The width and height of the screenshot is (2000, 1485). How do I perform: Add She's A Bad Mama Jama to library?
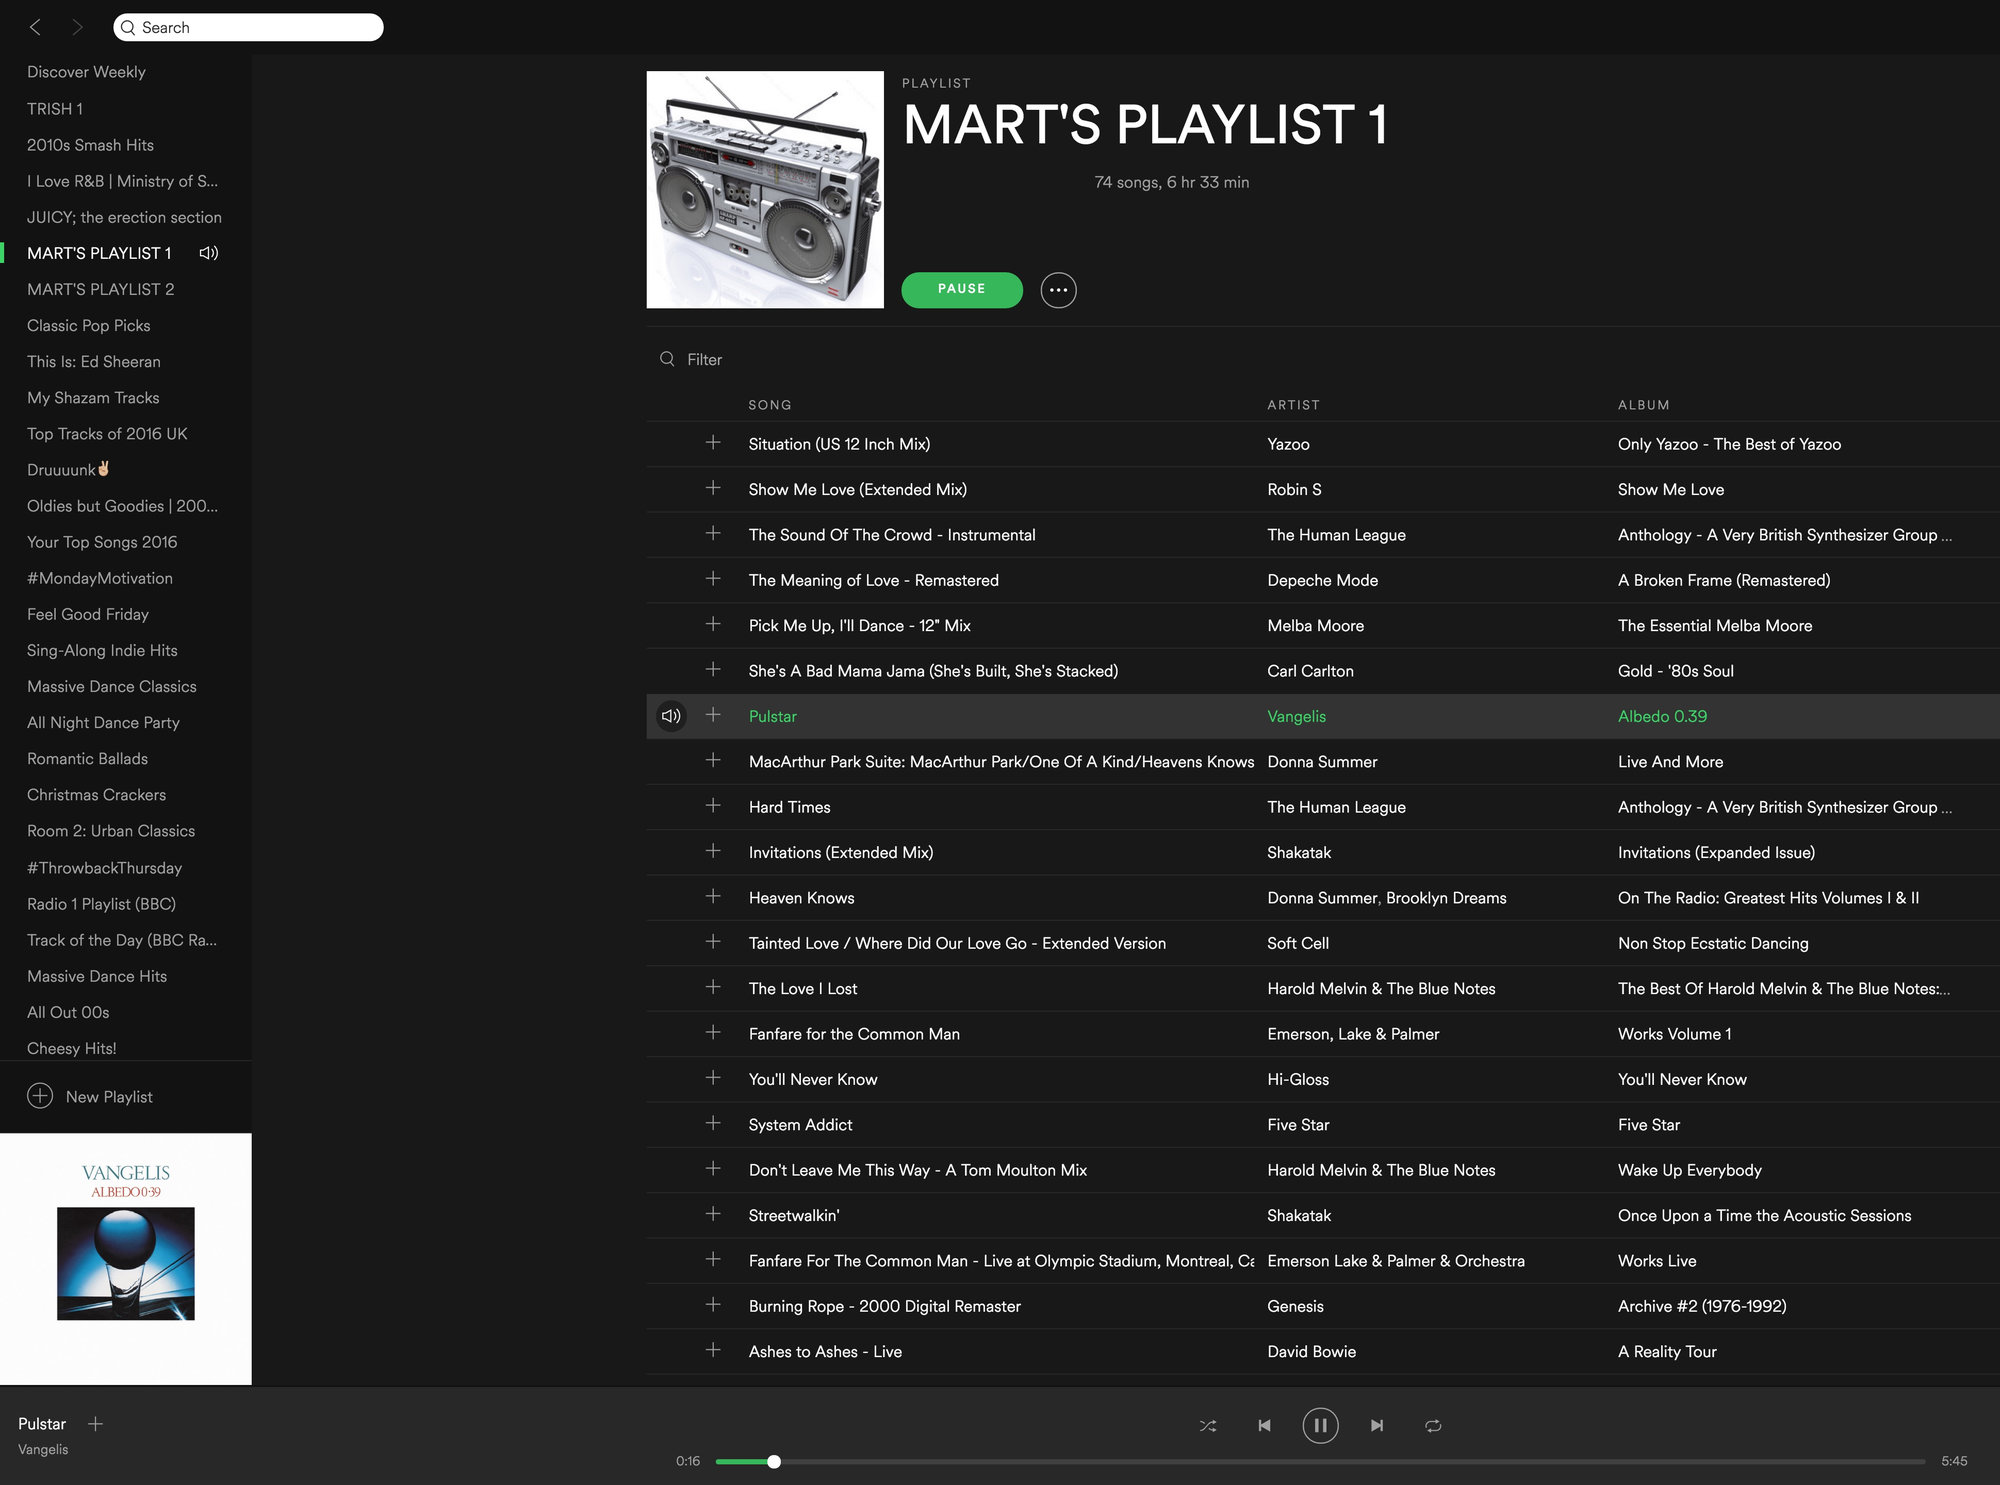tap(713, 669)
